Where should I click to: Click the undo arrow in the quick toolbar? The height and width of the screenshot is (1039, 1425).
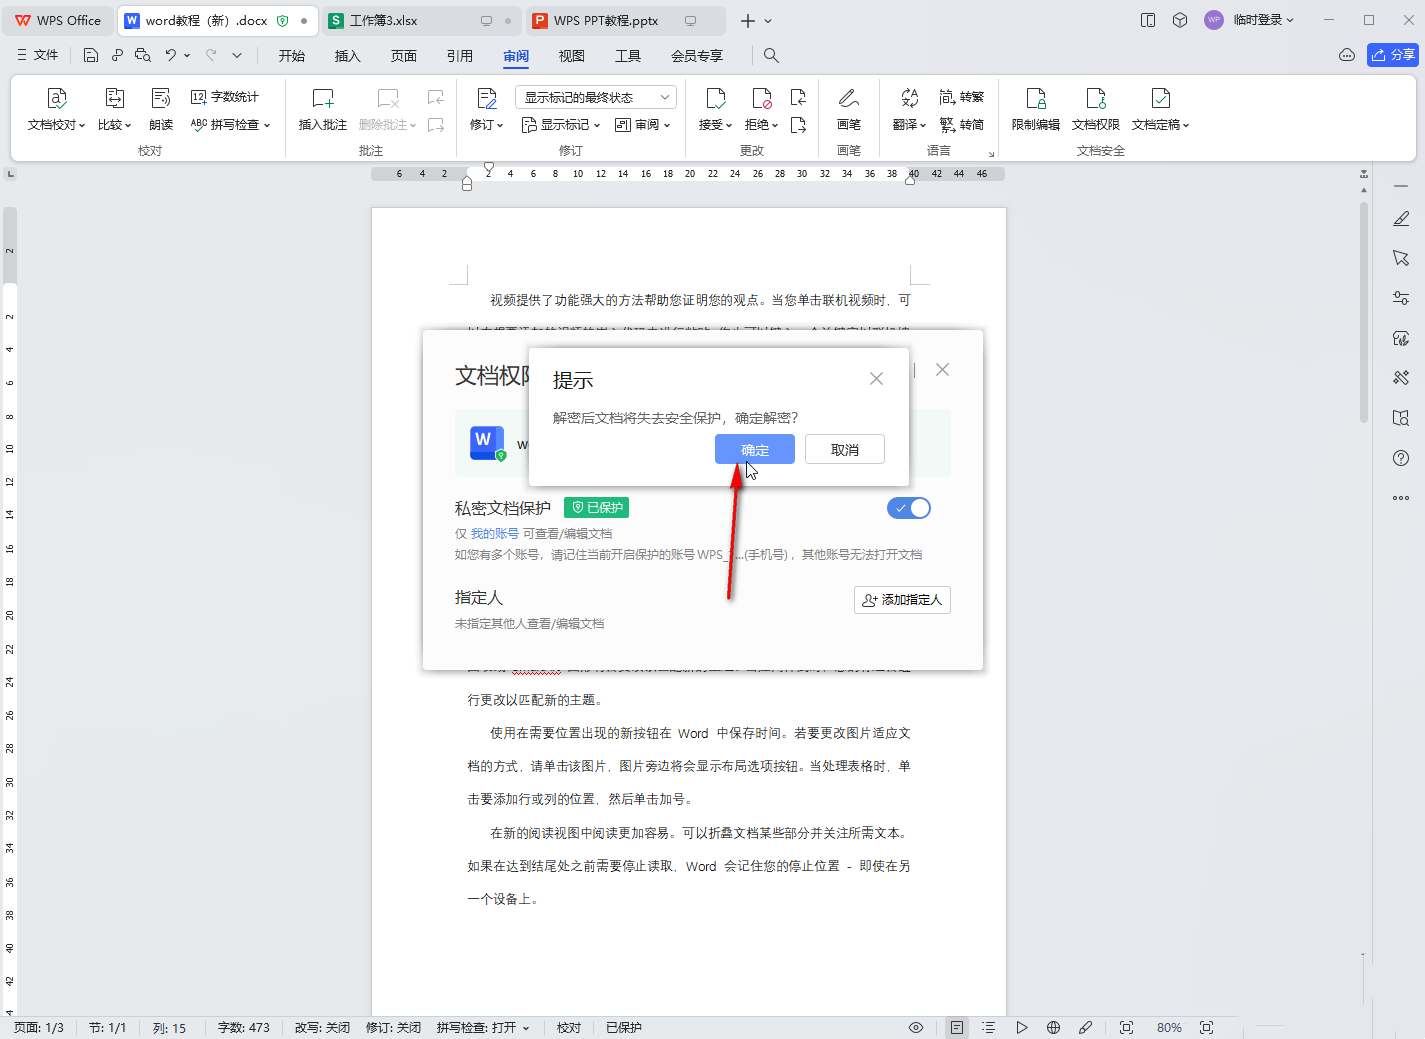tap(171, 55)
